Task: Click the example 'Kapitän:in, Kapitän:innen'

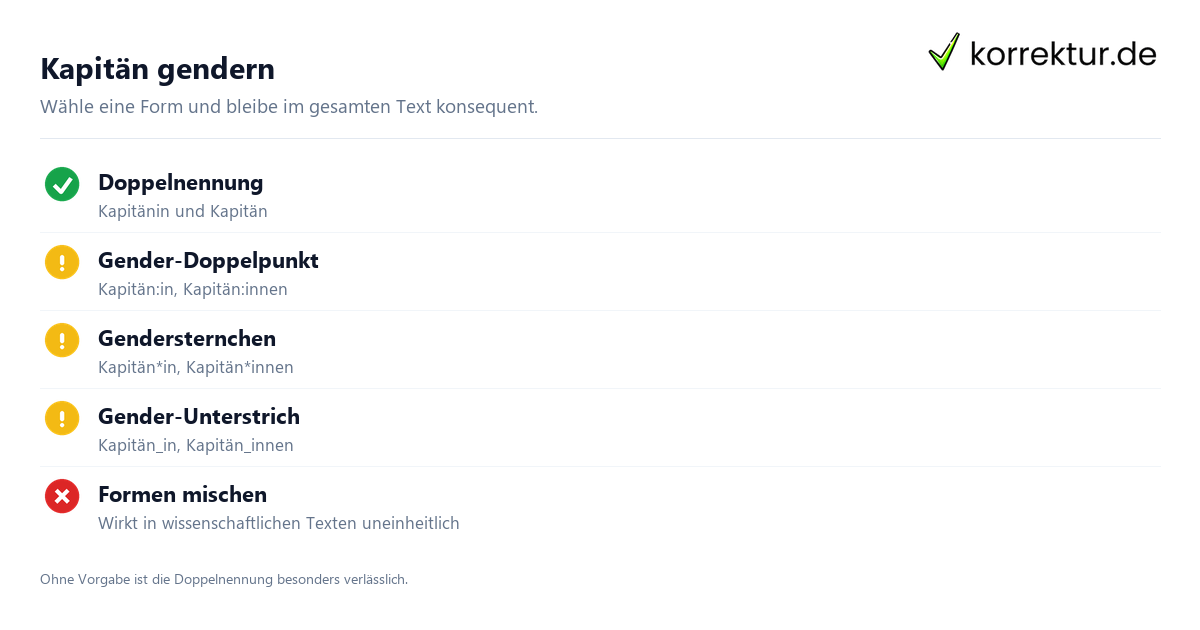Action: tap(193, 290)
